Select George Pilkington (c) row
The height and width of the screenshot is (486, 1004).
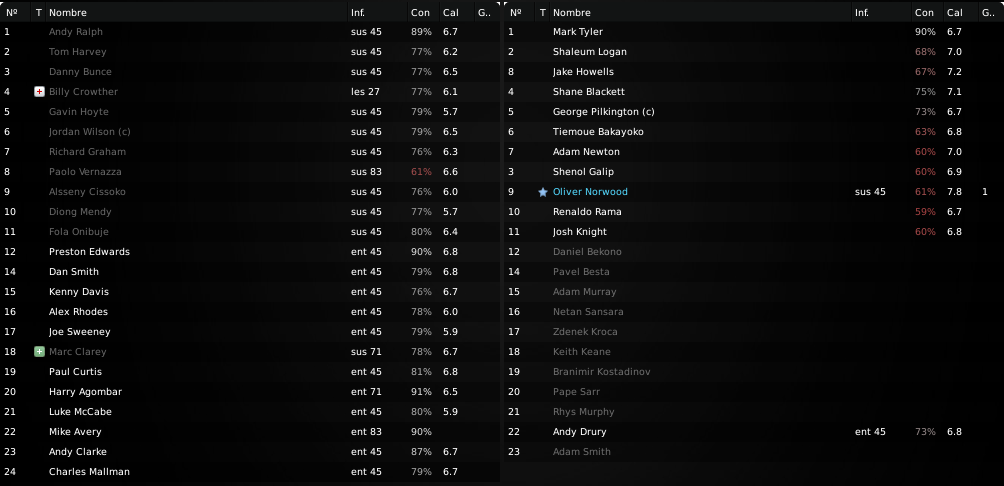tap(754, 112)
